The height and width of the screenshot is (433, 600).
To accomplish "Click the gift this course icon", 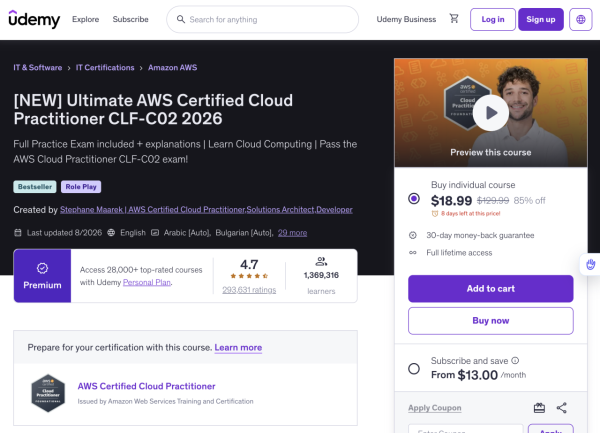I will coord(539,408).
